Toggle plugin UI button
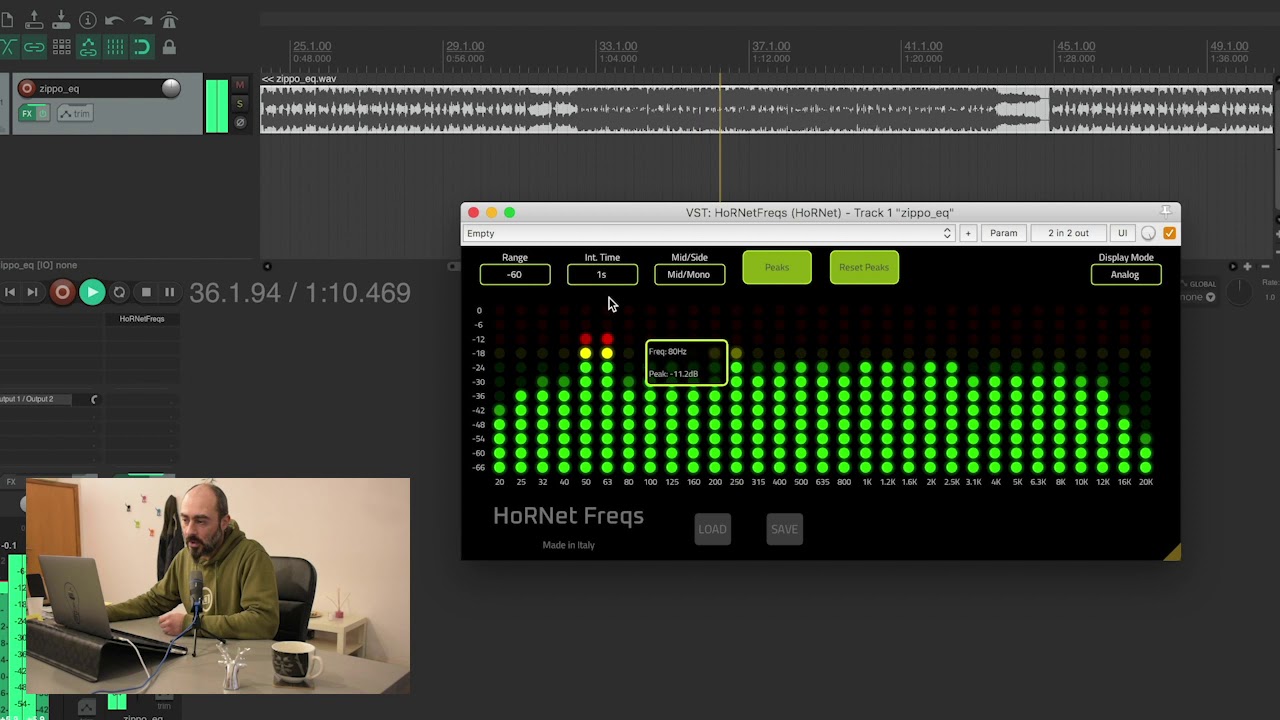This screenshot has width=1280, height=720. pyautogui.click(x=1122, y=233)
